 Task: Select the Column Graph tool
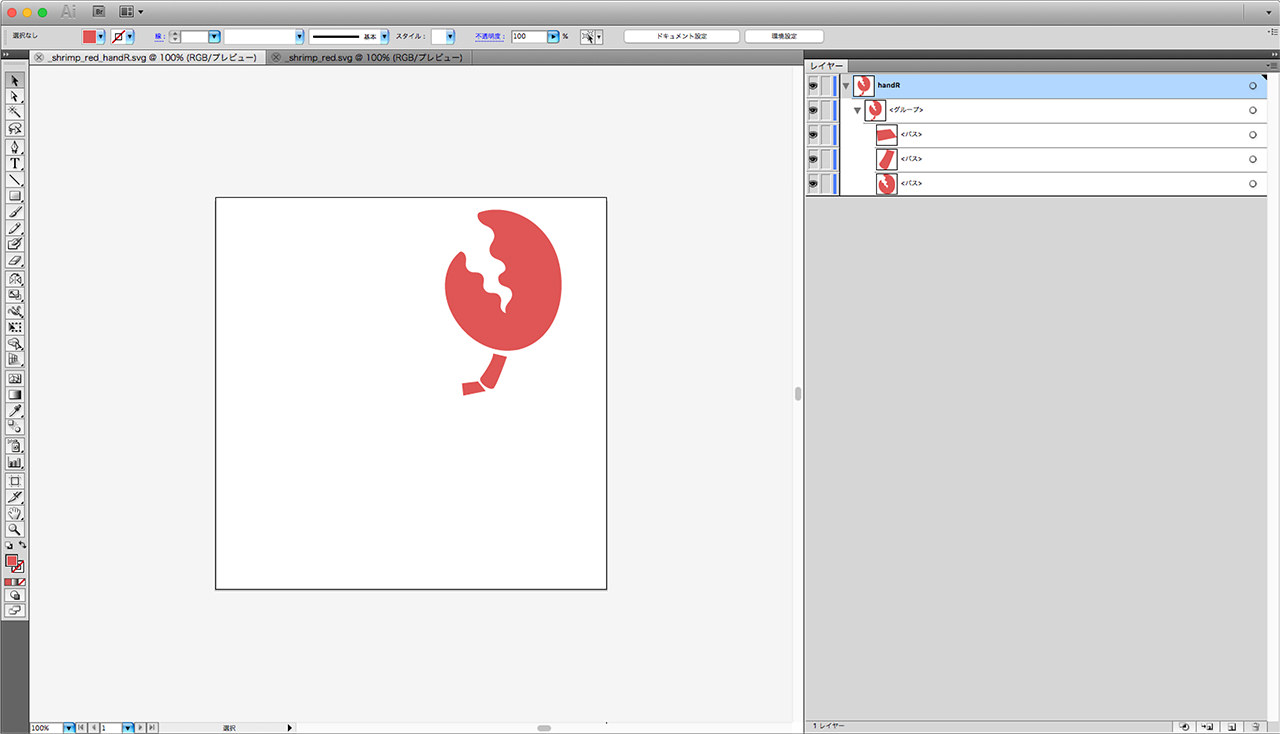point(15,462)
